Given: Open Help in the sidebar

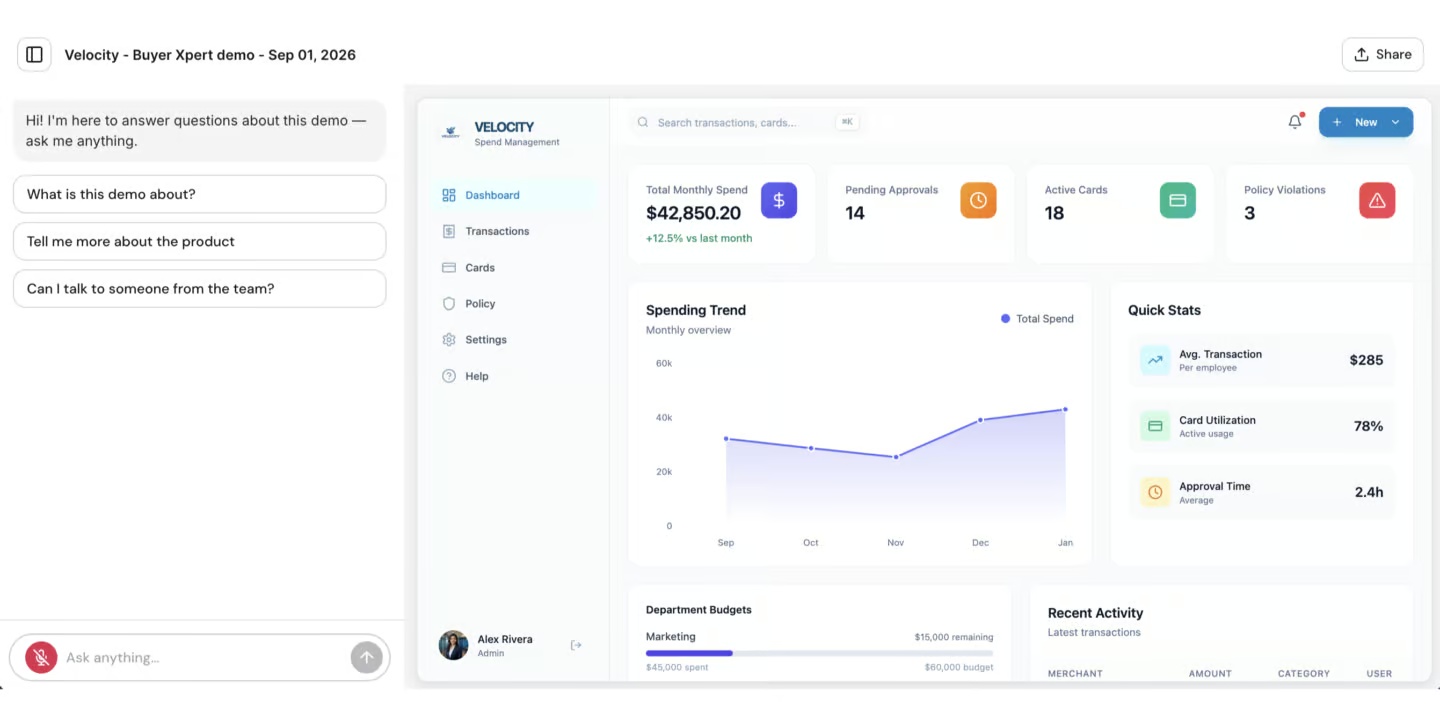Looking at the screenshot, I should click(514, 376).
